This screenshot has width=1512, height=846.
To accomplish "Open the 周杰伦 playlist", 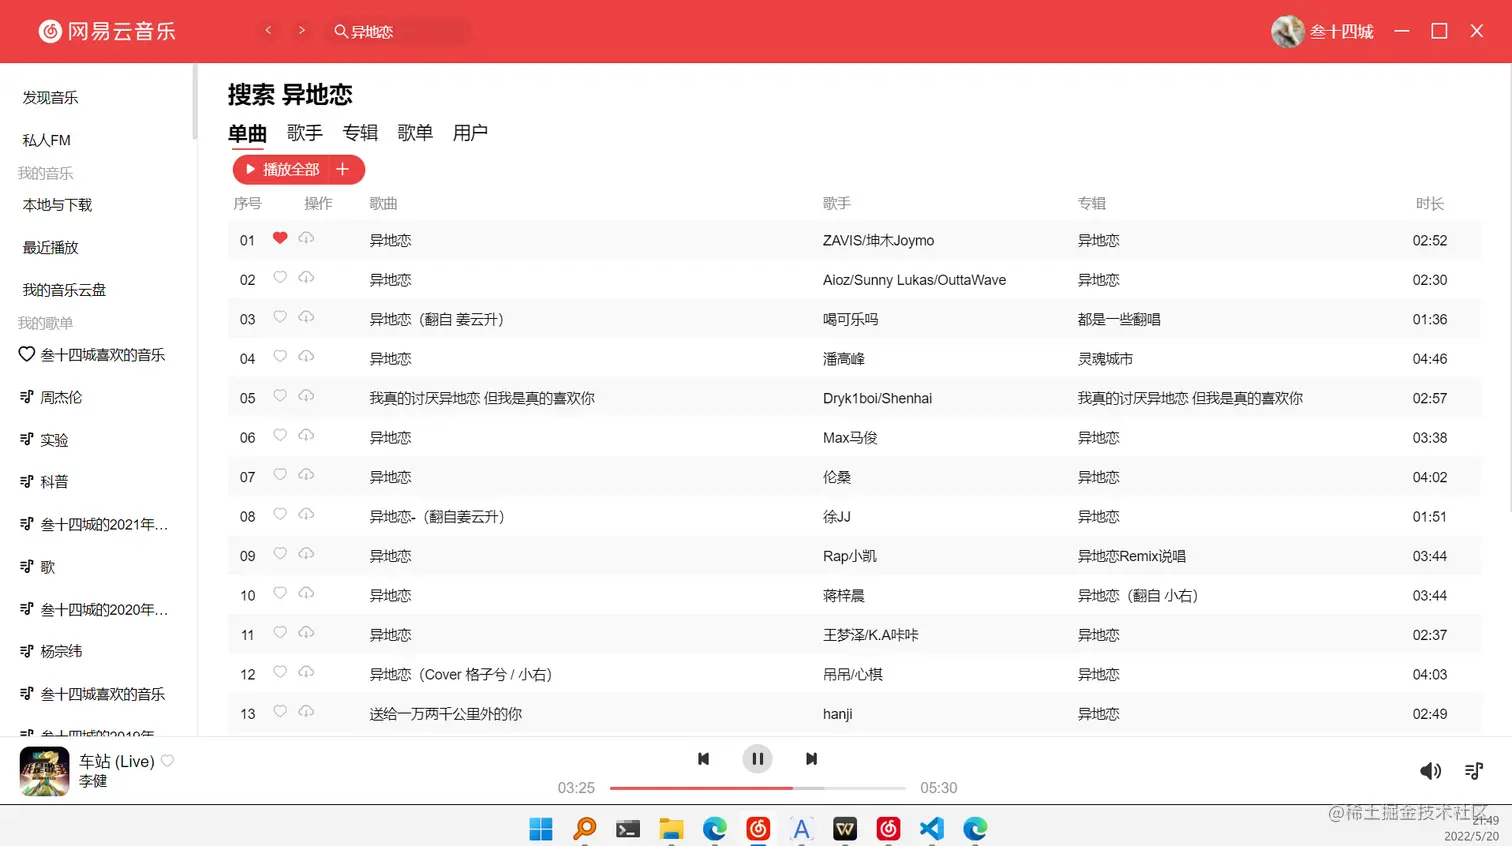I will [x=61, y=397].
